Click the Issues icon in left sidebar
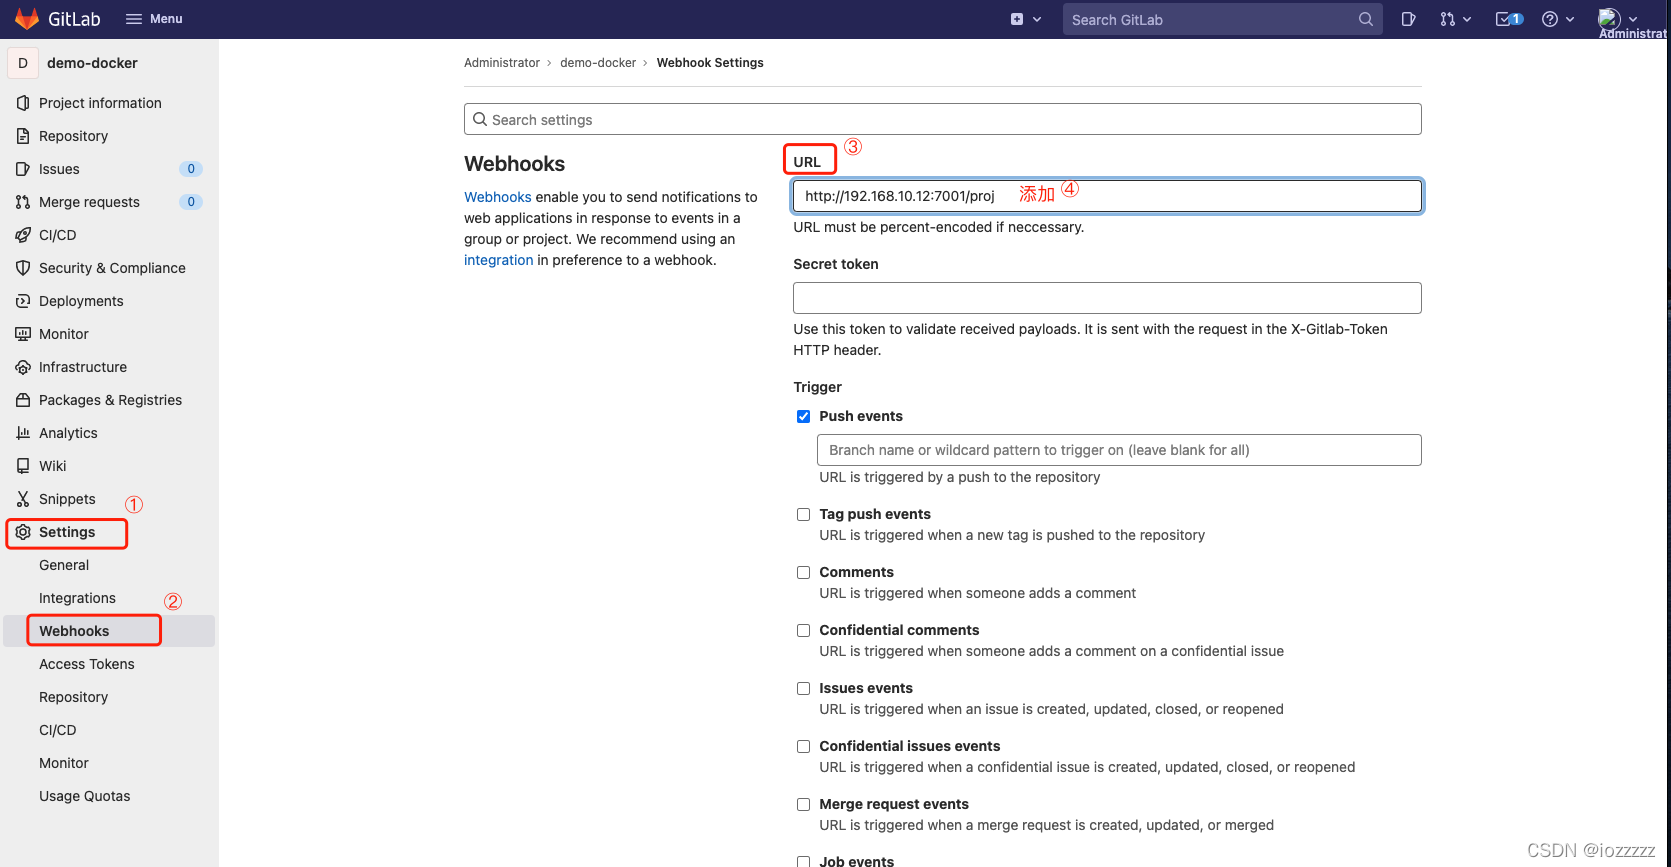Image resolution: width=1671 pixels, height=867 pixels. 23,169
